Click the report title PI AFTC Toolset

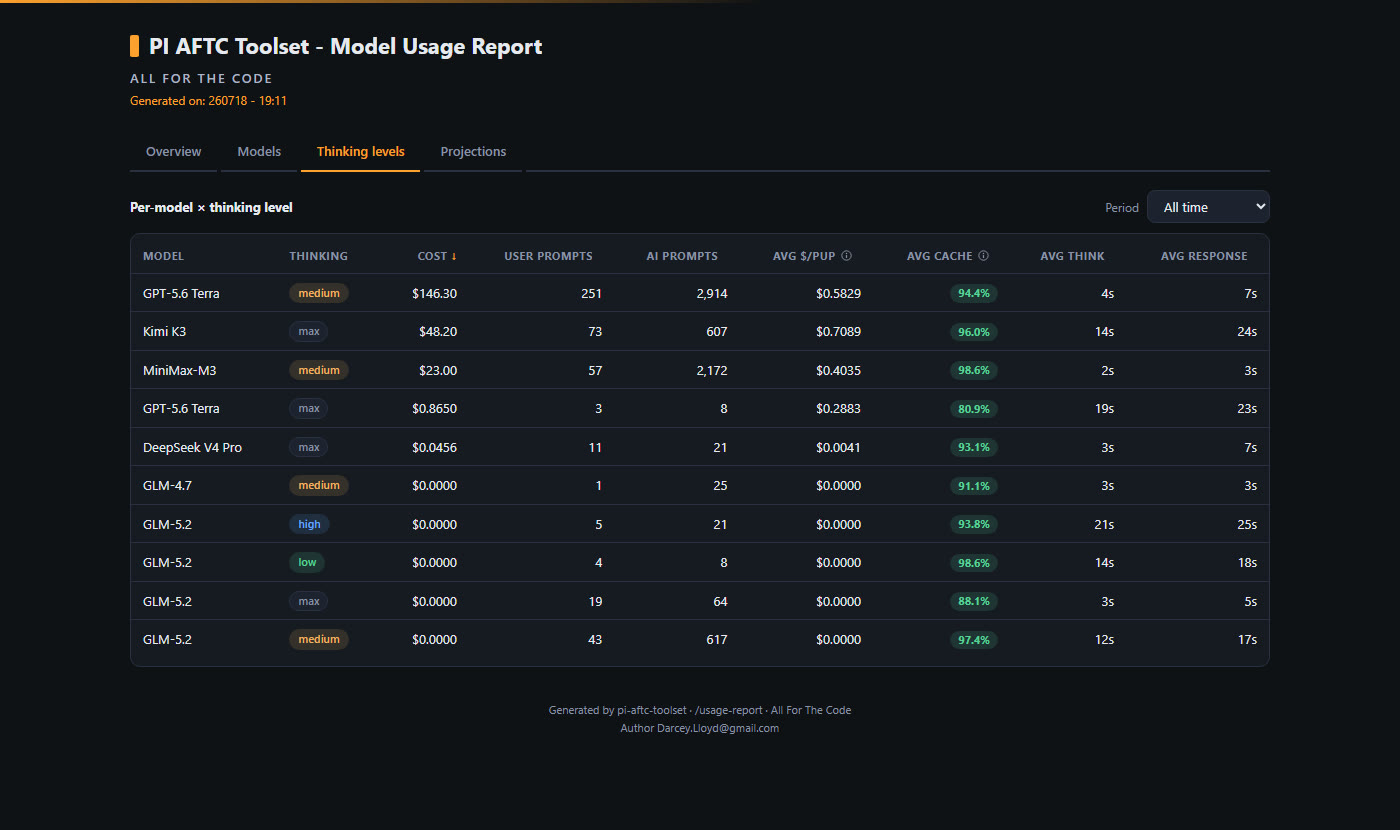[346, 46]
